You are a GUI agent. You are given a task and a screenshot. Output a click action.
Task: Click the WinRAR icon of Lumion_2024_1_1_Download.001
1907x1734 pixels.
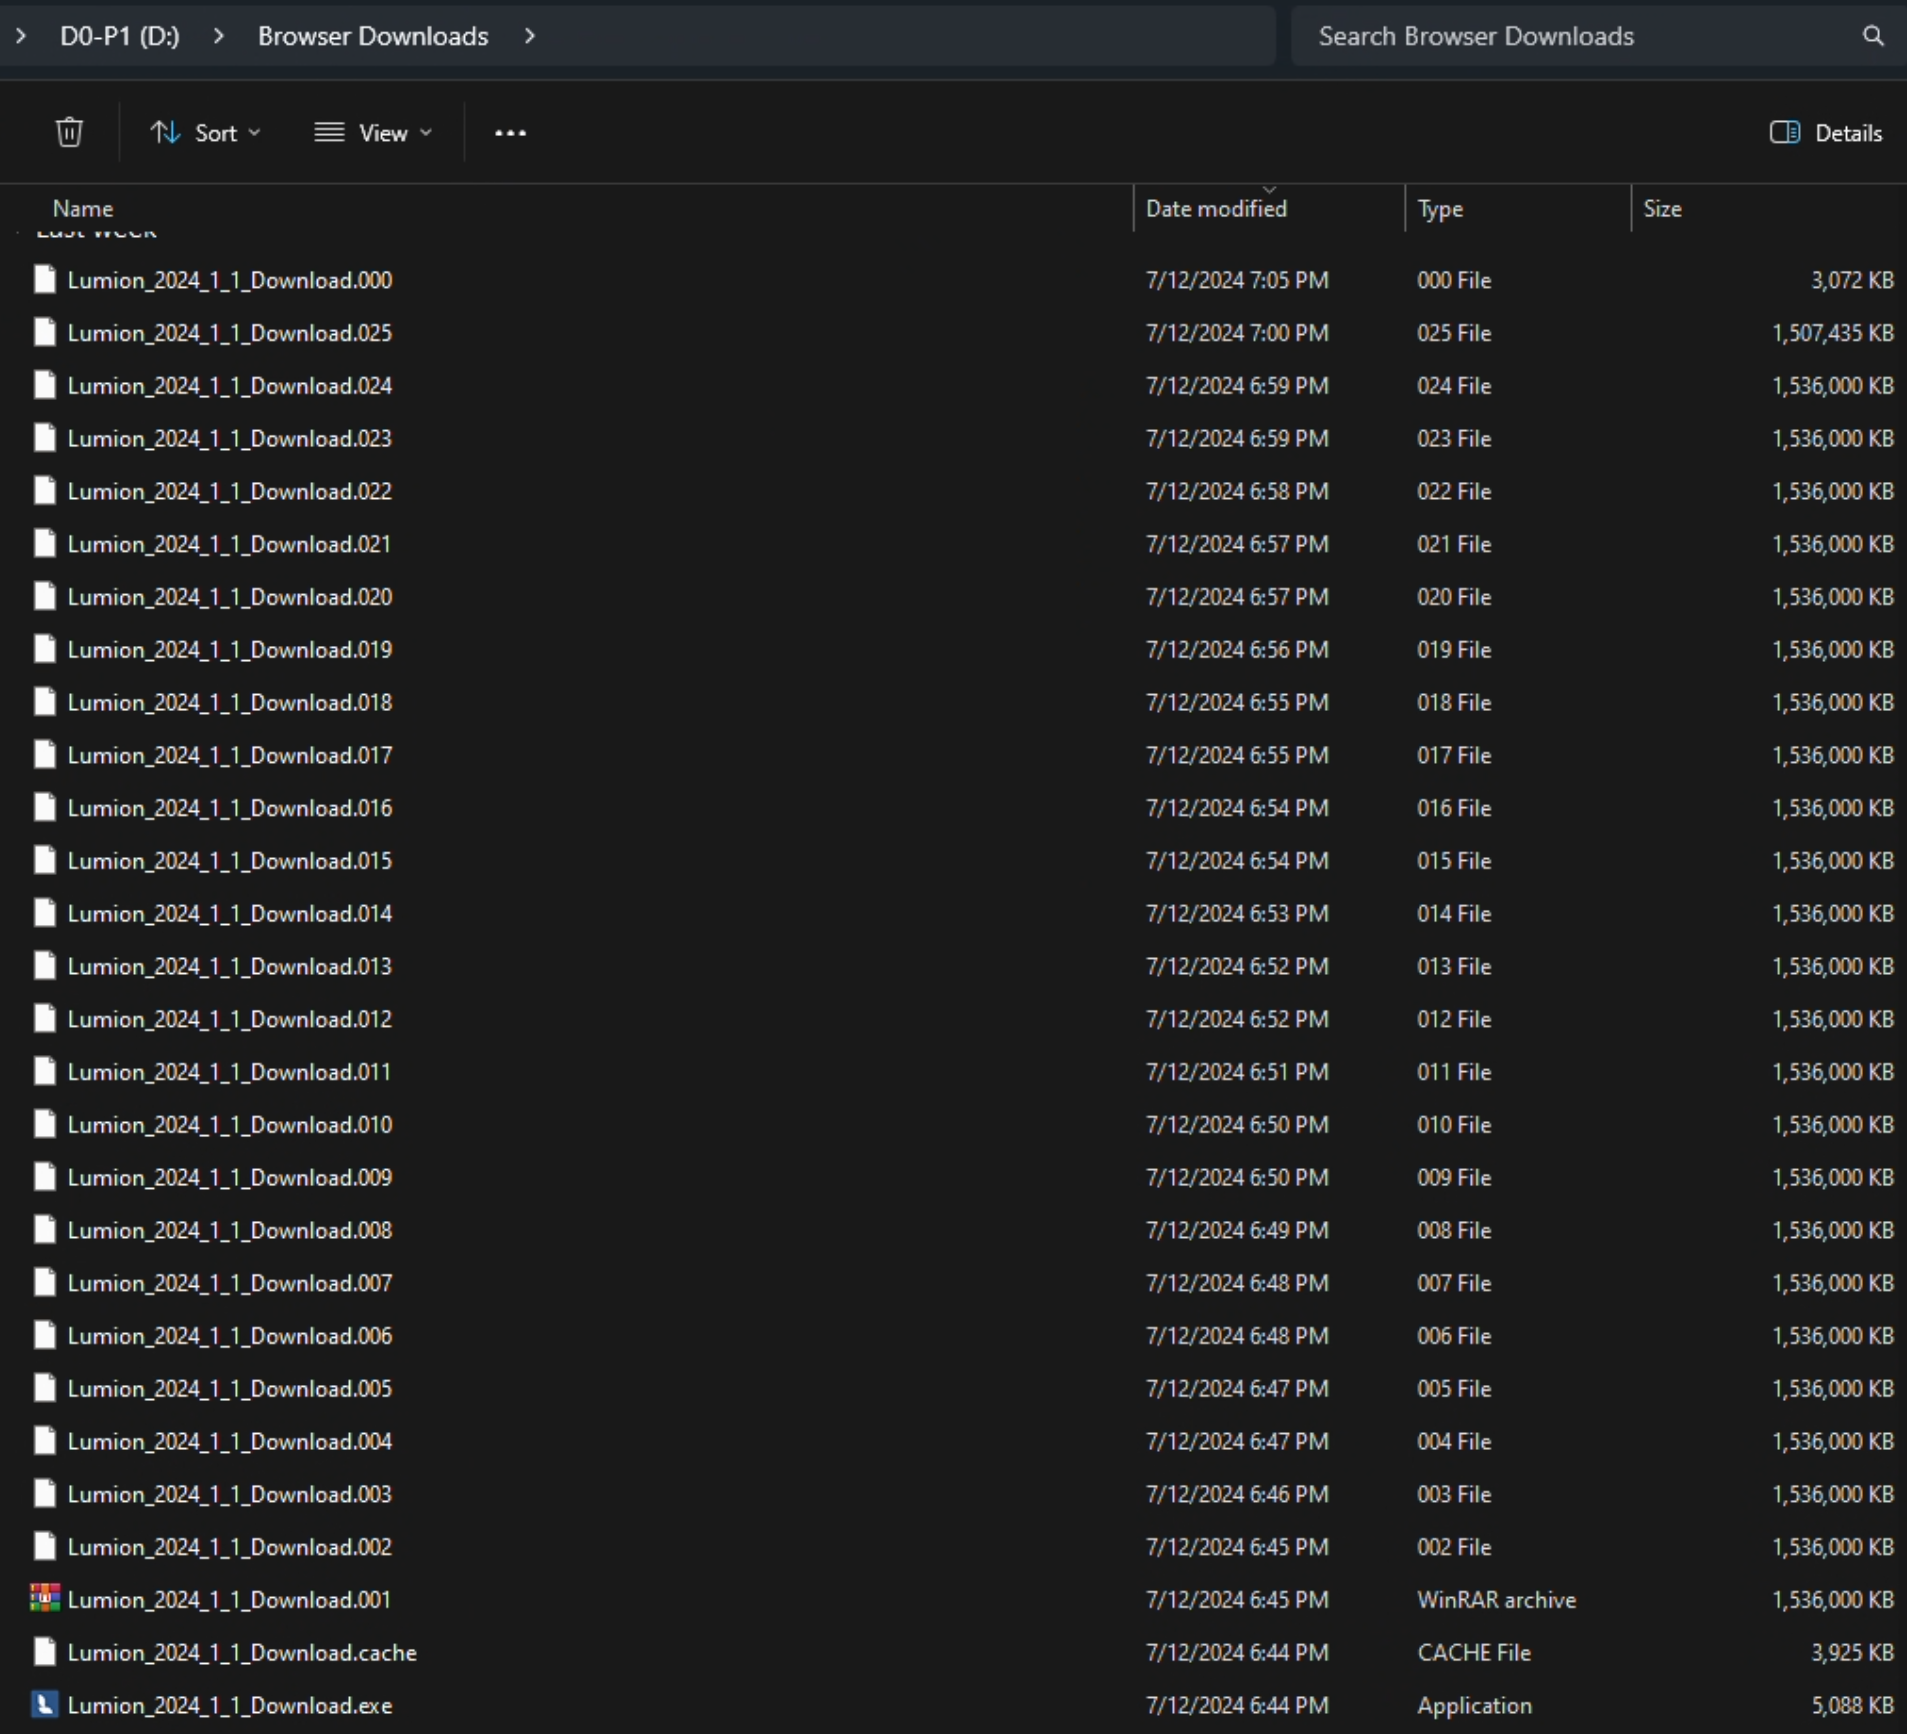(x=44, y=1598)
